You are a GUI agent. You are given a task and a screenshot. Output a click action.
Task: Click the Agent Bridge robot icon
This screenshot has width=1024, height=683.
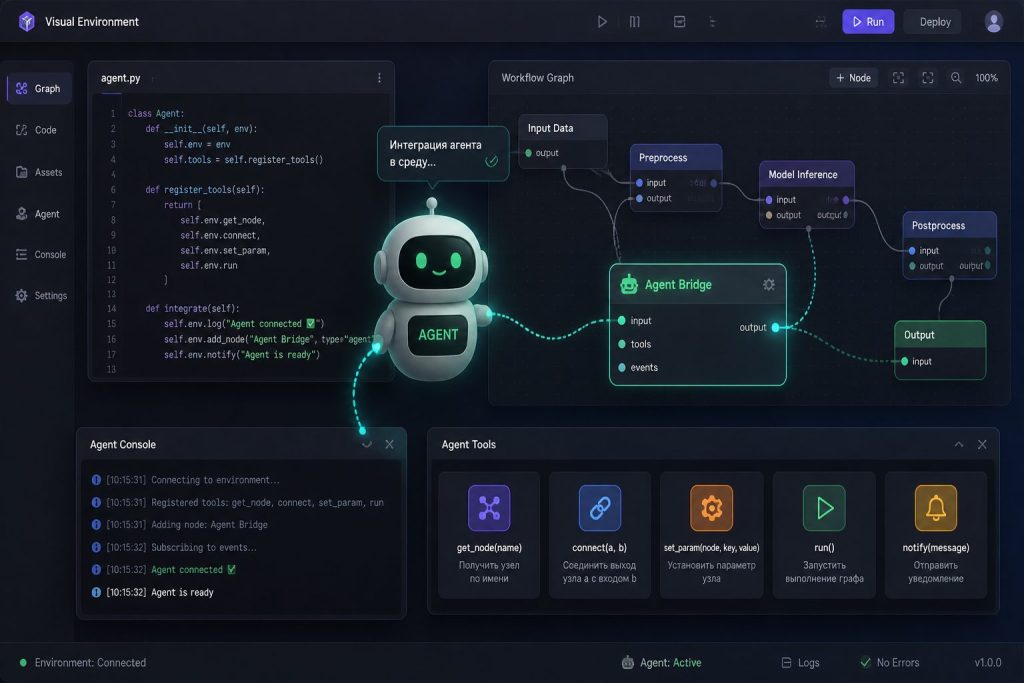(x=629, y=284)
